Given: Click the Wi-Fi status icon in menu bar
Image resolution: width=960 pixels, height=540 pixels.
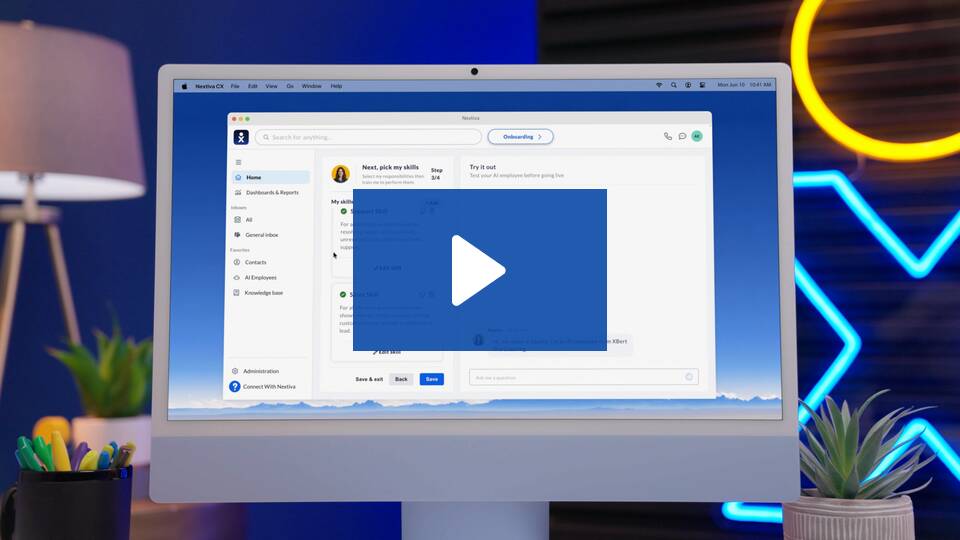Looking at the screenshot, I should [659, 85].
